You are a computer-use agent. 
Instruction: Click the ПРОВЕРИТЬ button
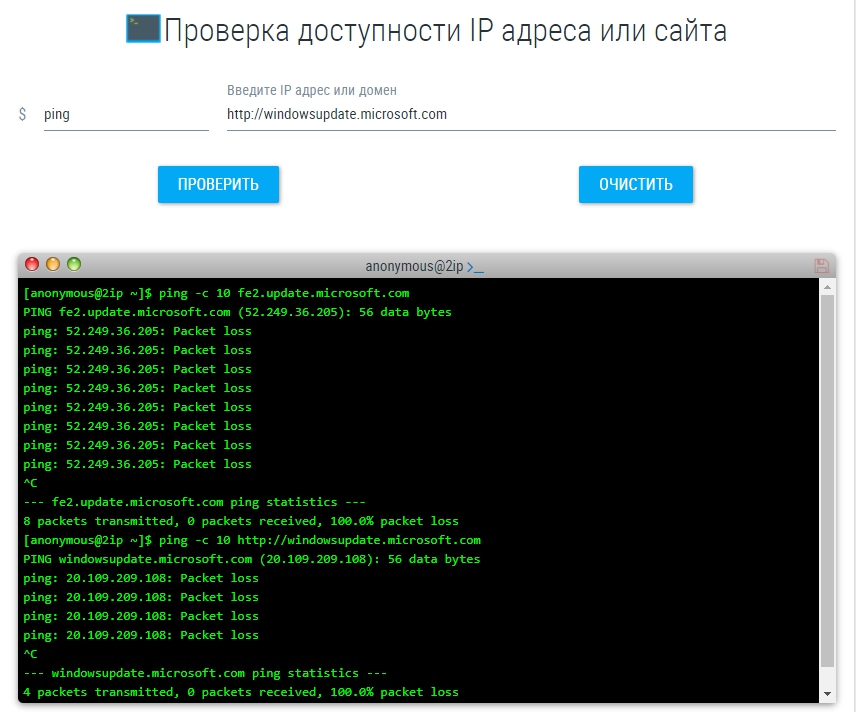(218, 185)
